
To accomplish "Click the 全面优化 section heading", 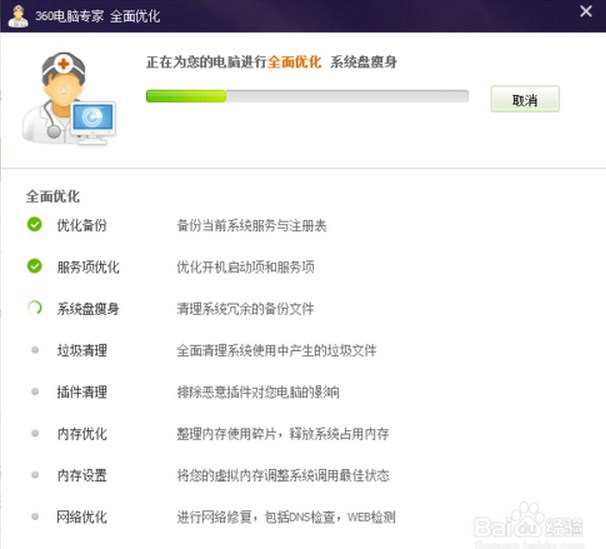I will coord(53,196).
